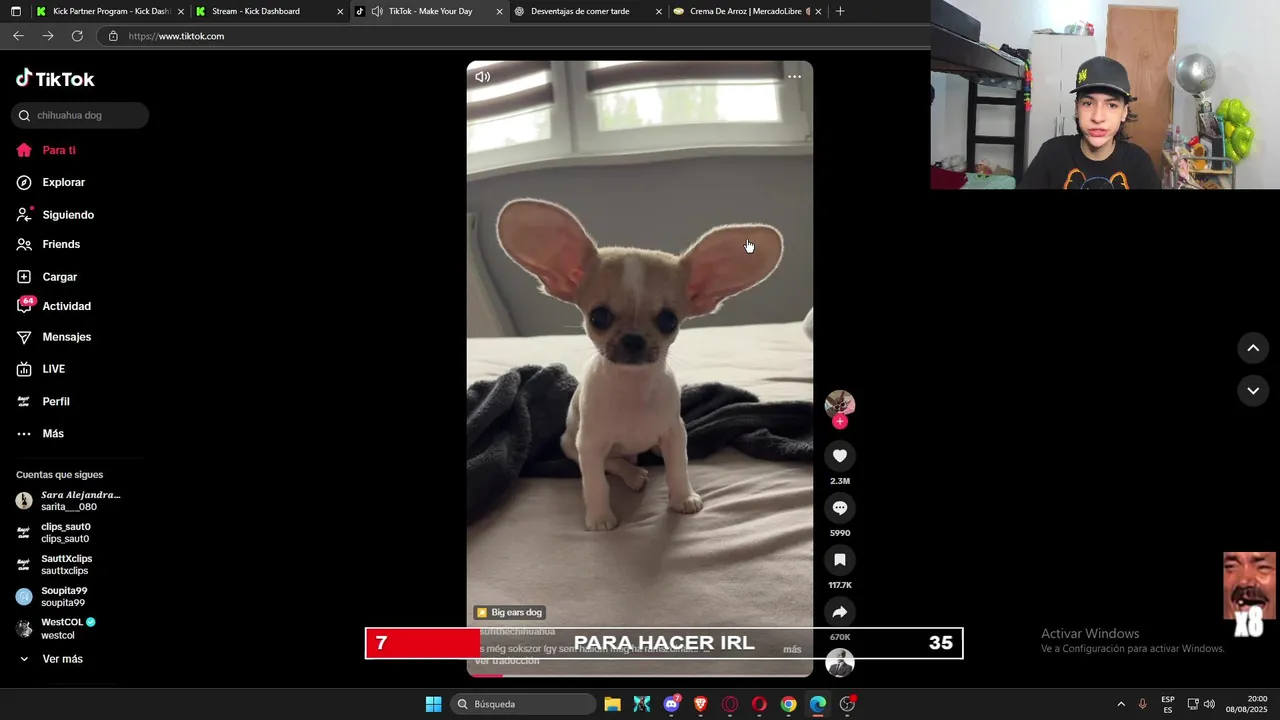Click the taskbar Búsqueda box
This screenshot has height=720, width=1280.
(522, 704)
